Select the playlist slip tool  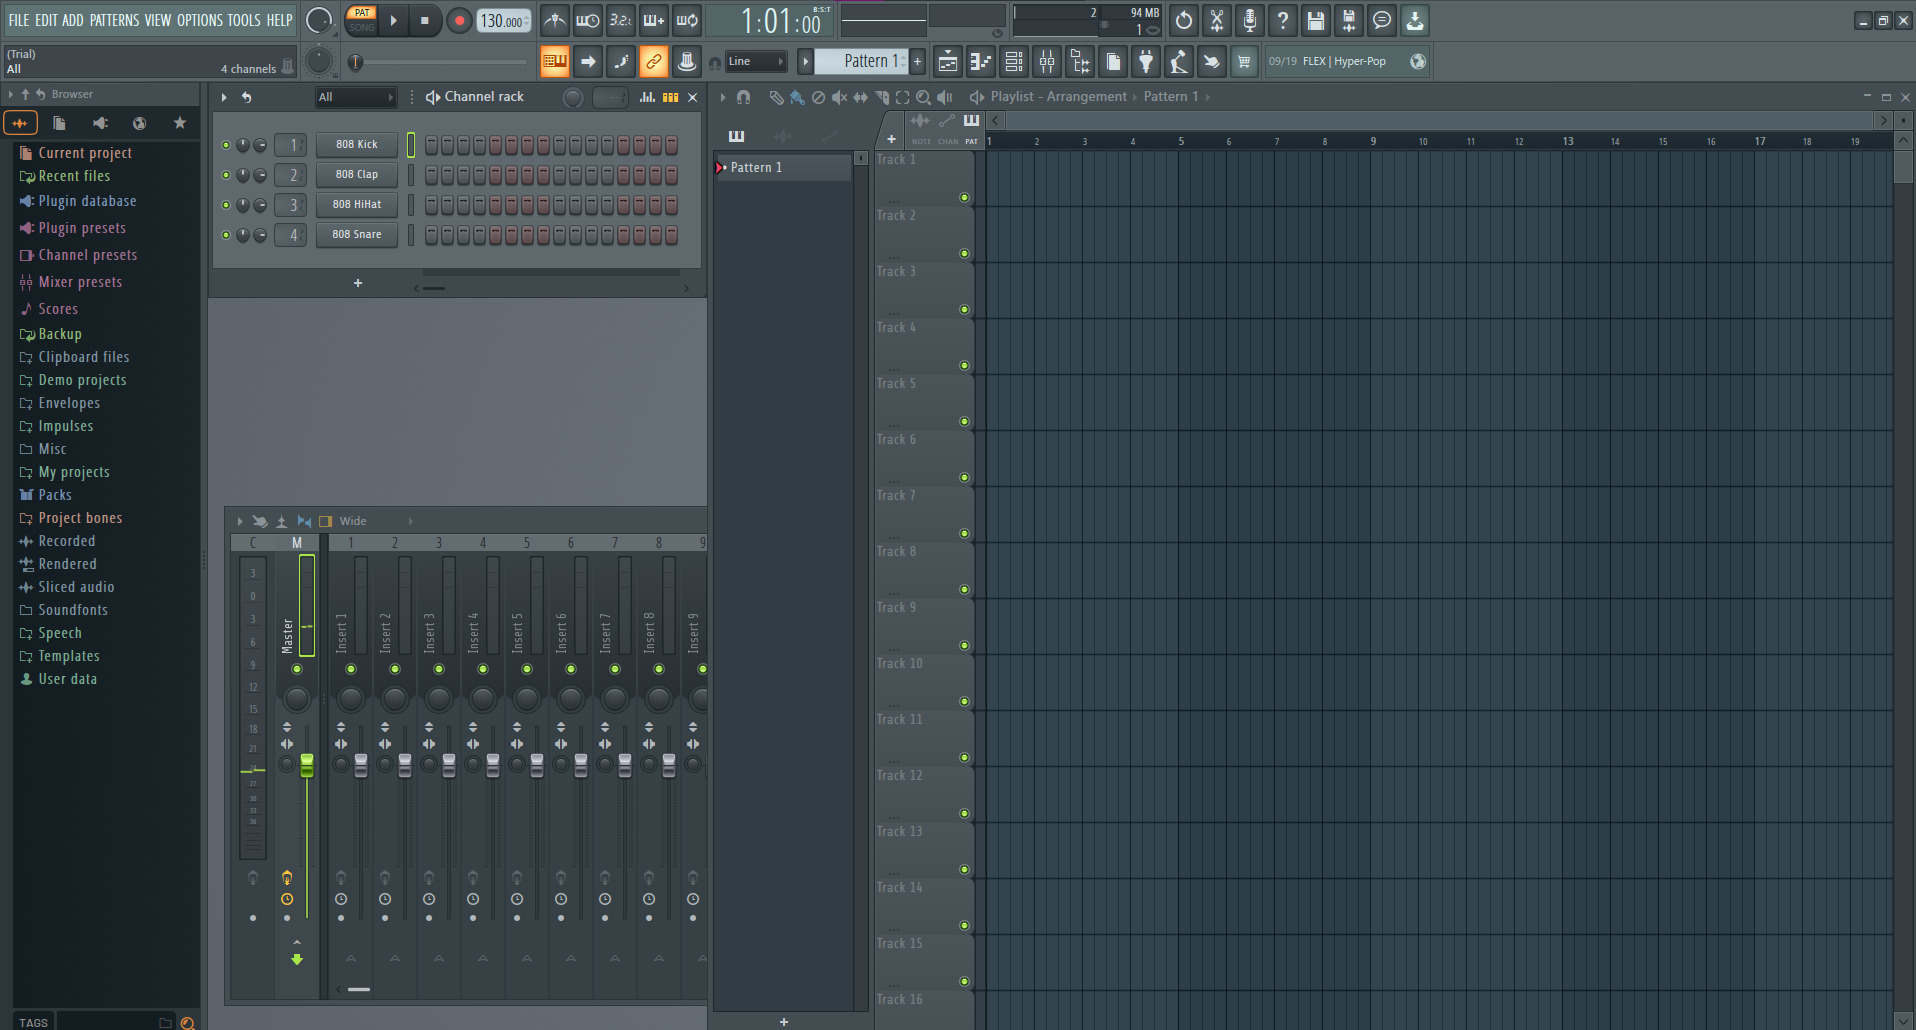(x=860, y=97)
